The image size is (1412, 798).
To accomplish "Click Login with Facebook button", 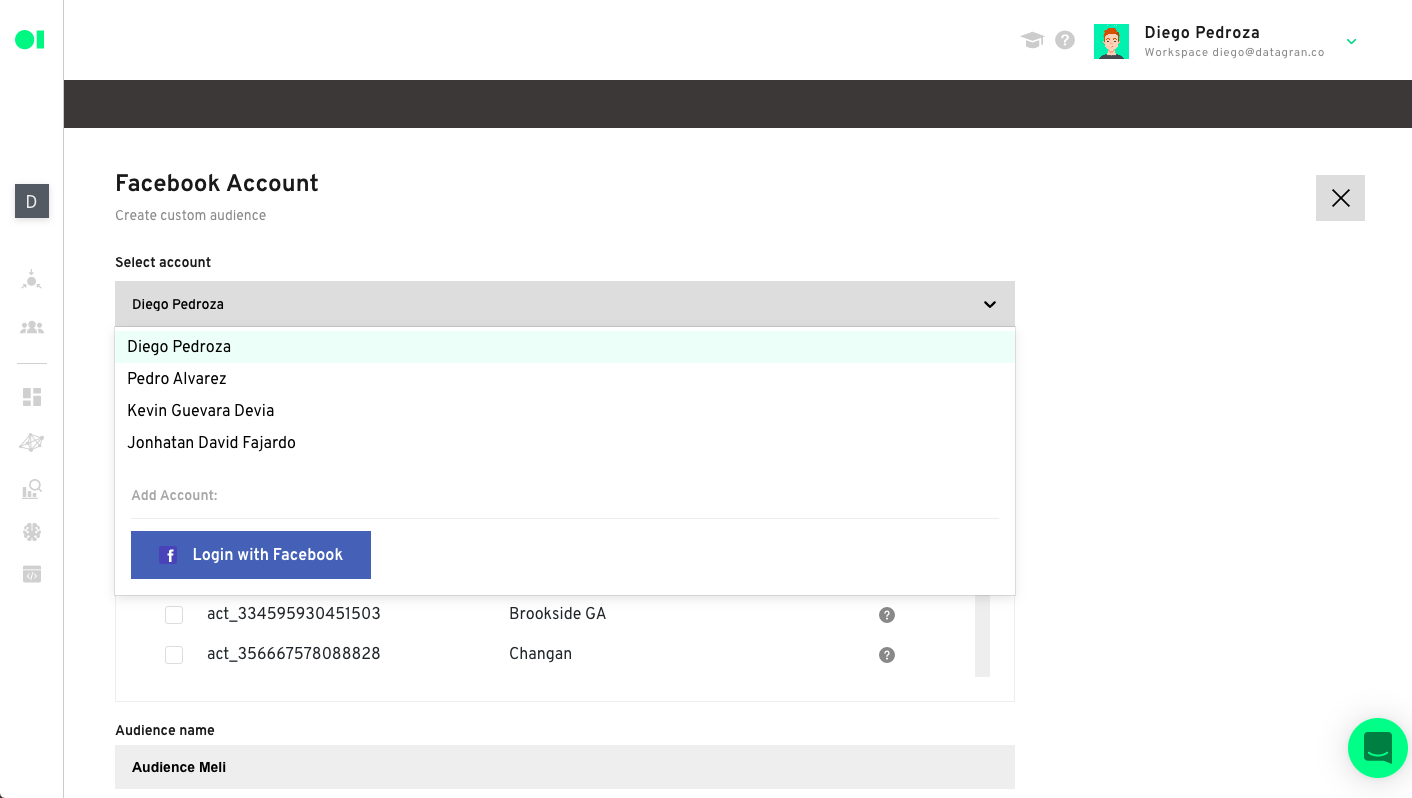I will [251, 555].
